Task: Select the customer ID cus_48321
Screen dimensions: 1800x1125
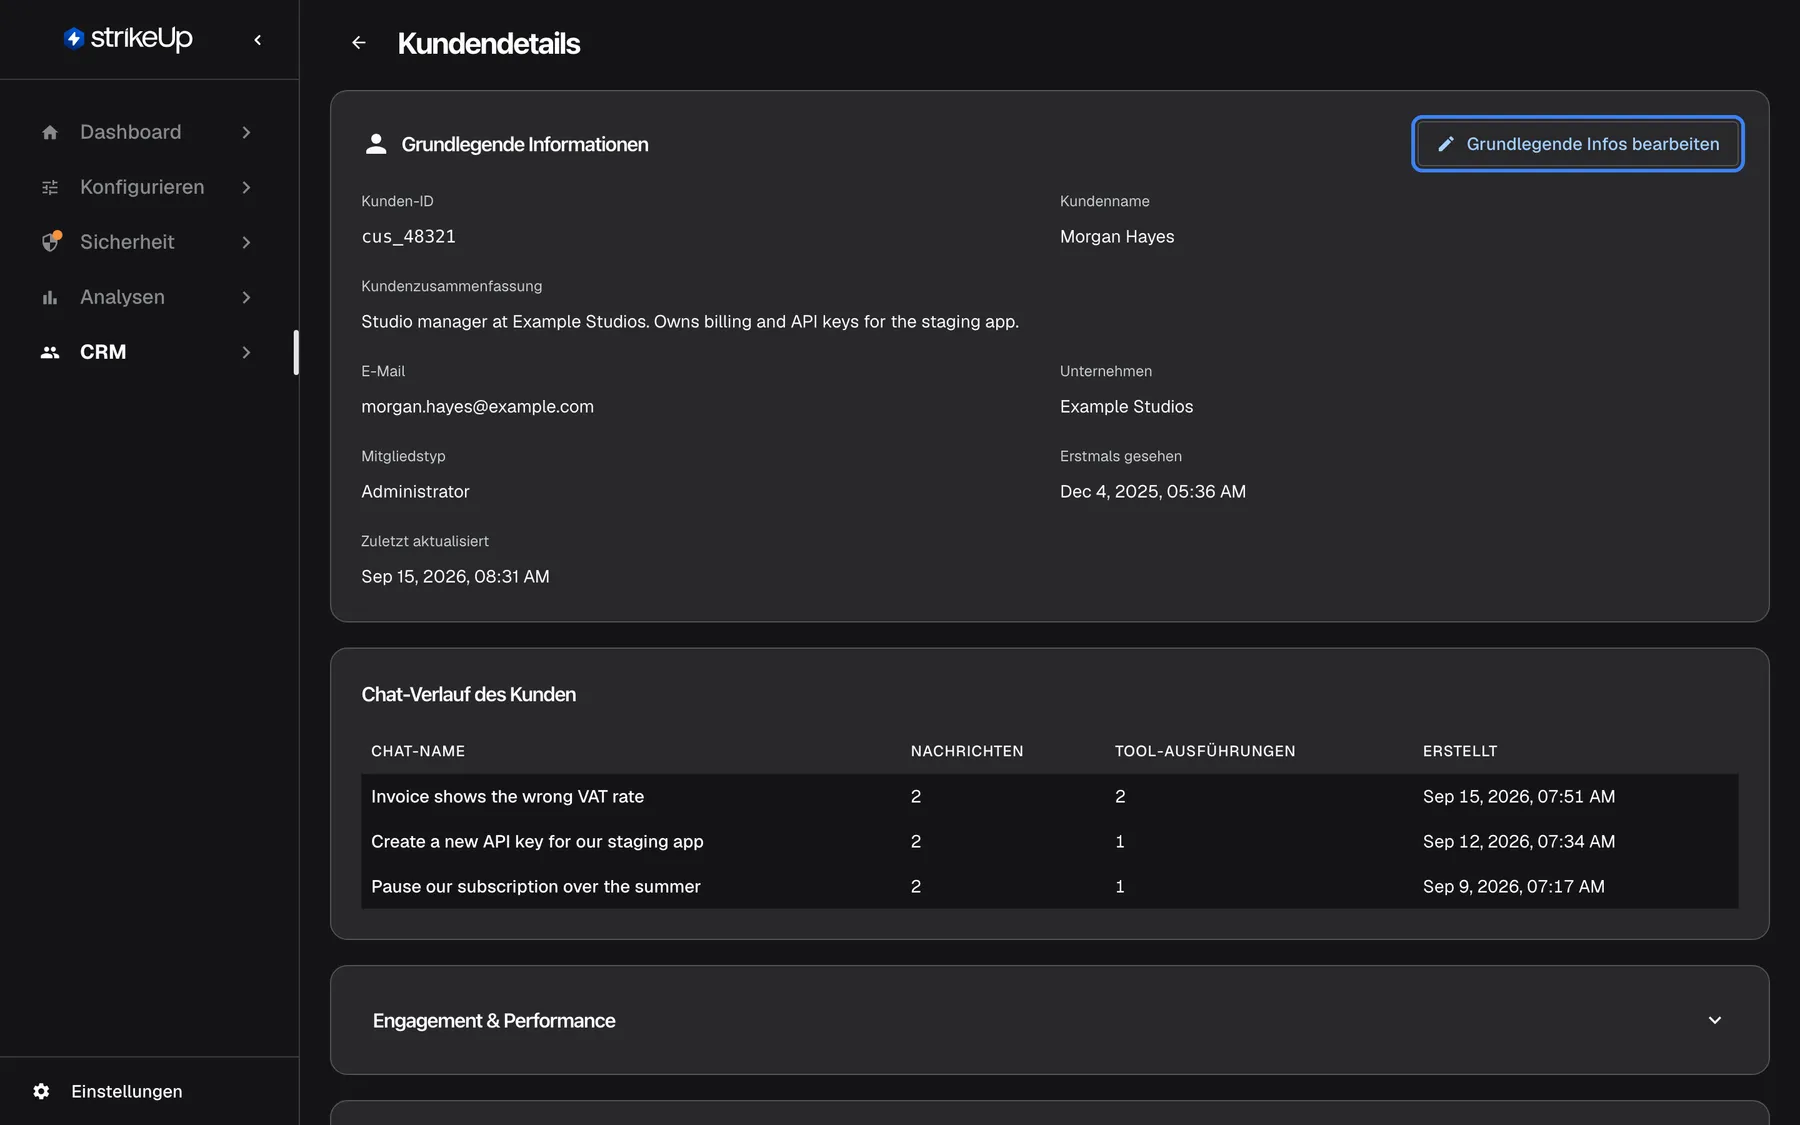Action: click(408, 236)
